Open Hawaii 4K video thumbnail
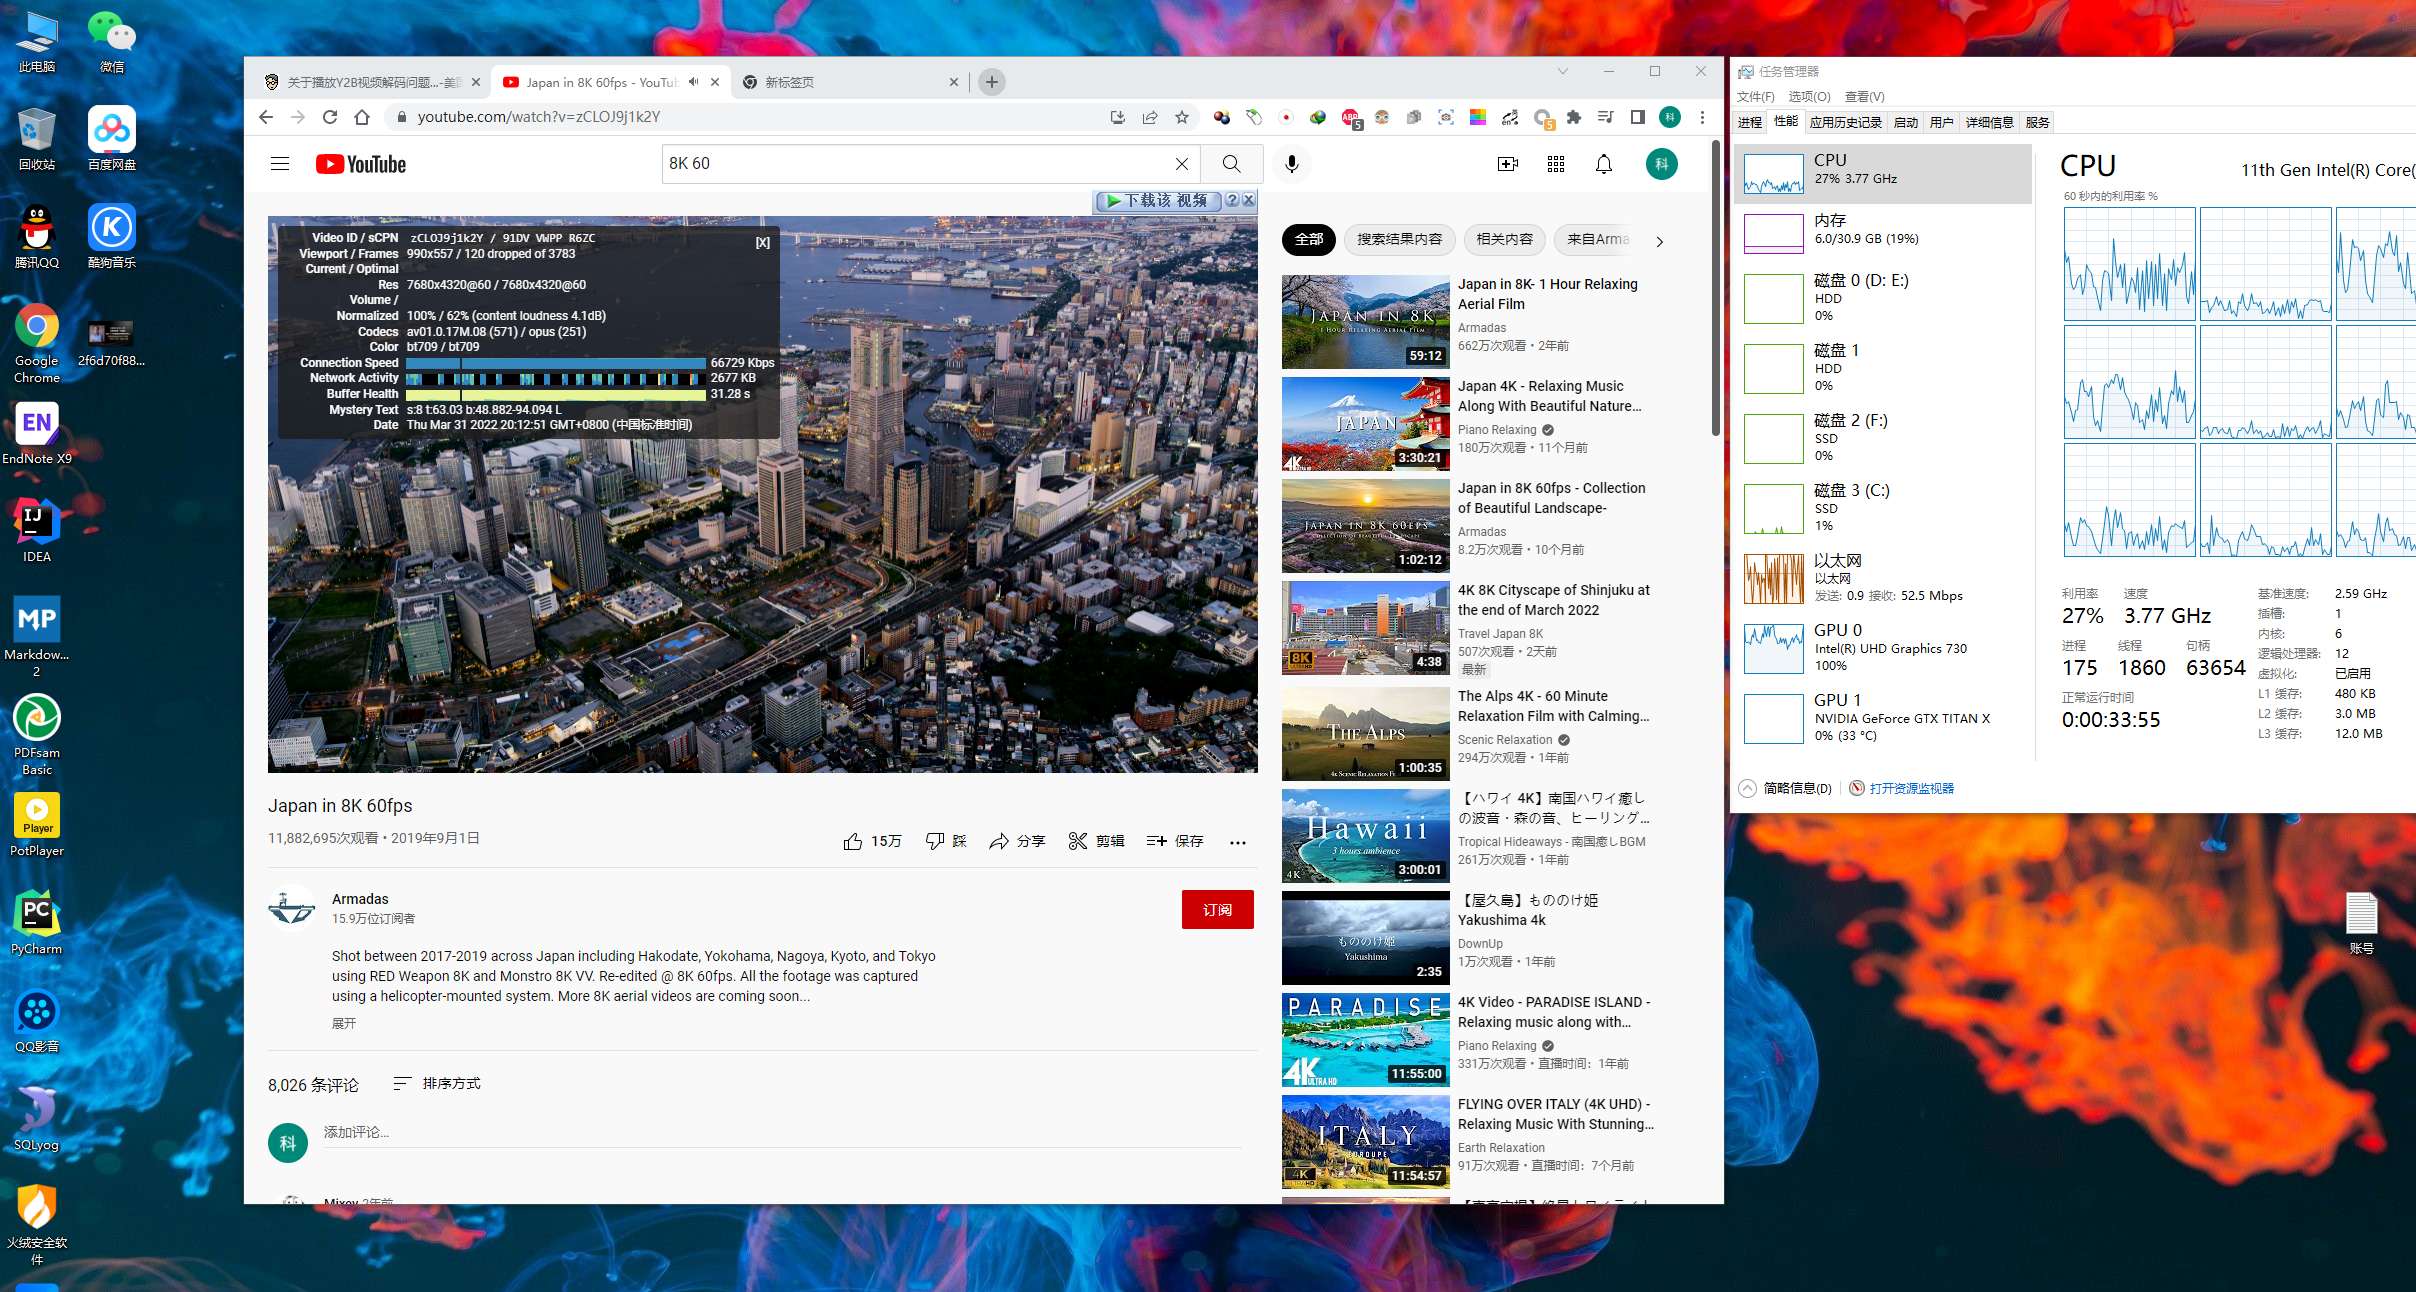Viewport: 2416px width, 1292px height. click(x=1365, y=836)
